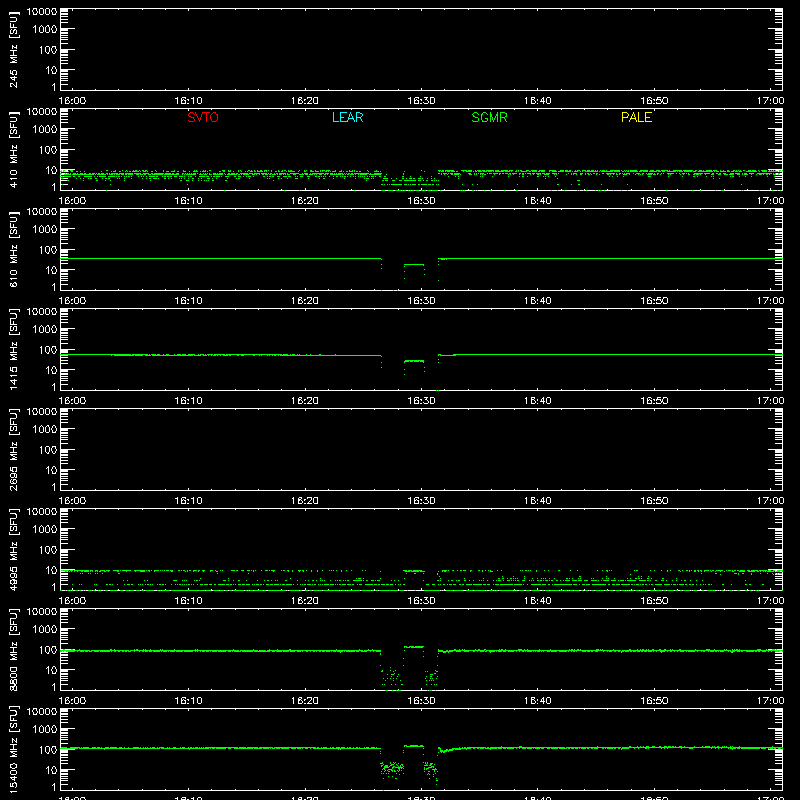This screenshot has width=800, height=800.
Task: Click the 10 tick label on 1415 MHz axis
Action: [51, 370]
